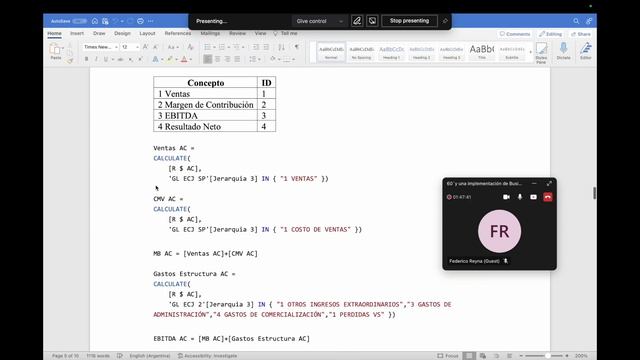Clear all formatting with the eraser A icon
This screenshot has width=640, height=360.
coord(190,47)
